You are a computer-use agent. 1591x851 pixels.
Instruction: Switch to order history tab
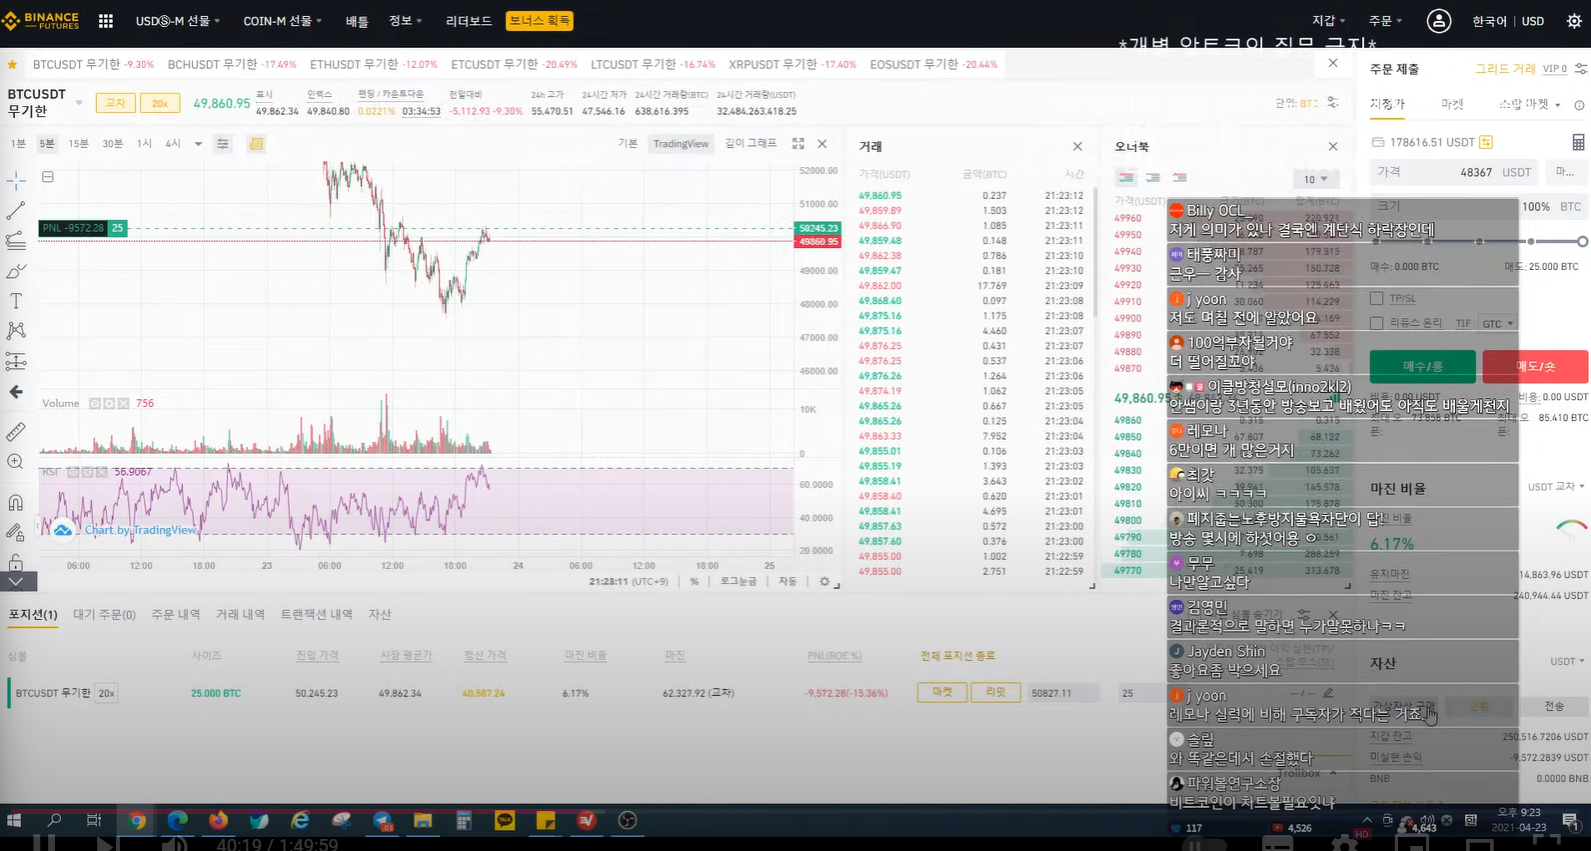click(175, 615)
